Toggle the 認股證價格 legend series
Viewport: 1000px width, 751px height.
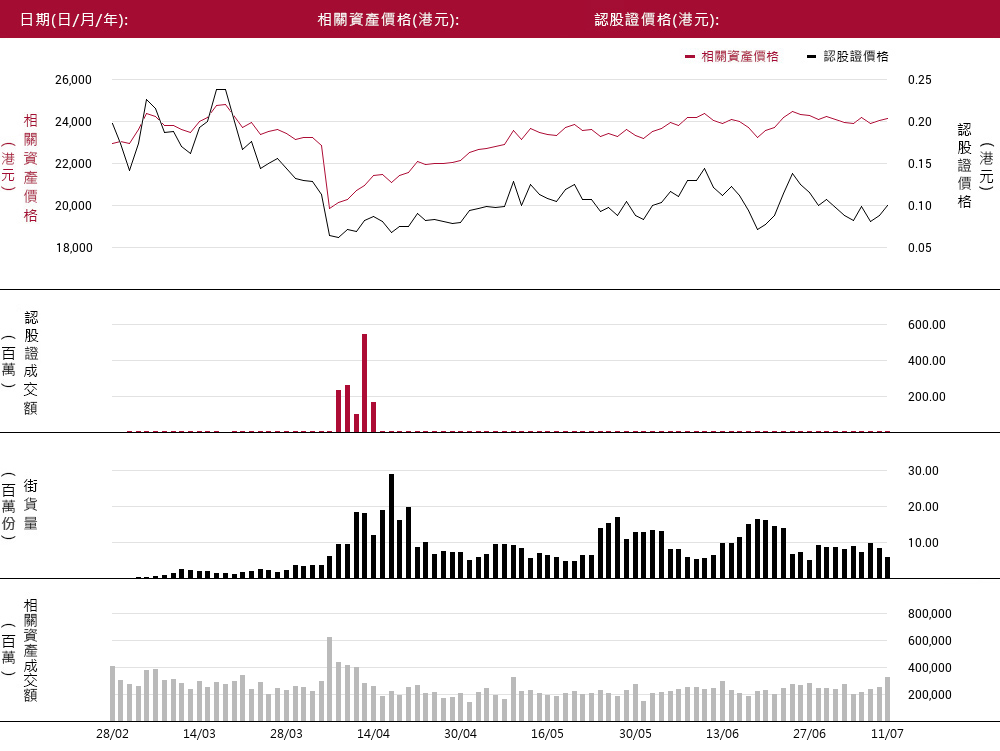point(848,57)
